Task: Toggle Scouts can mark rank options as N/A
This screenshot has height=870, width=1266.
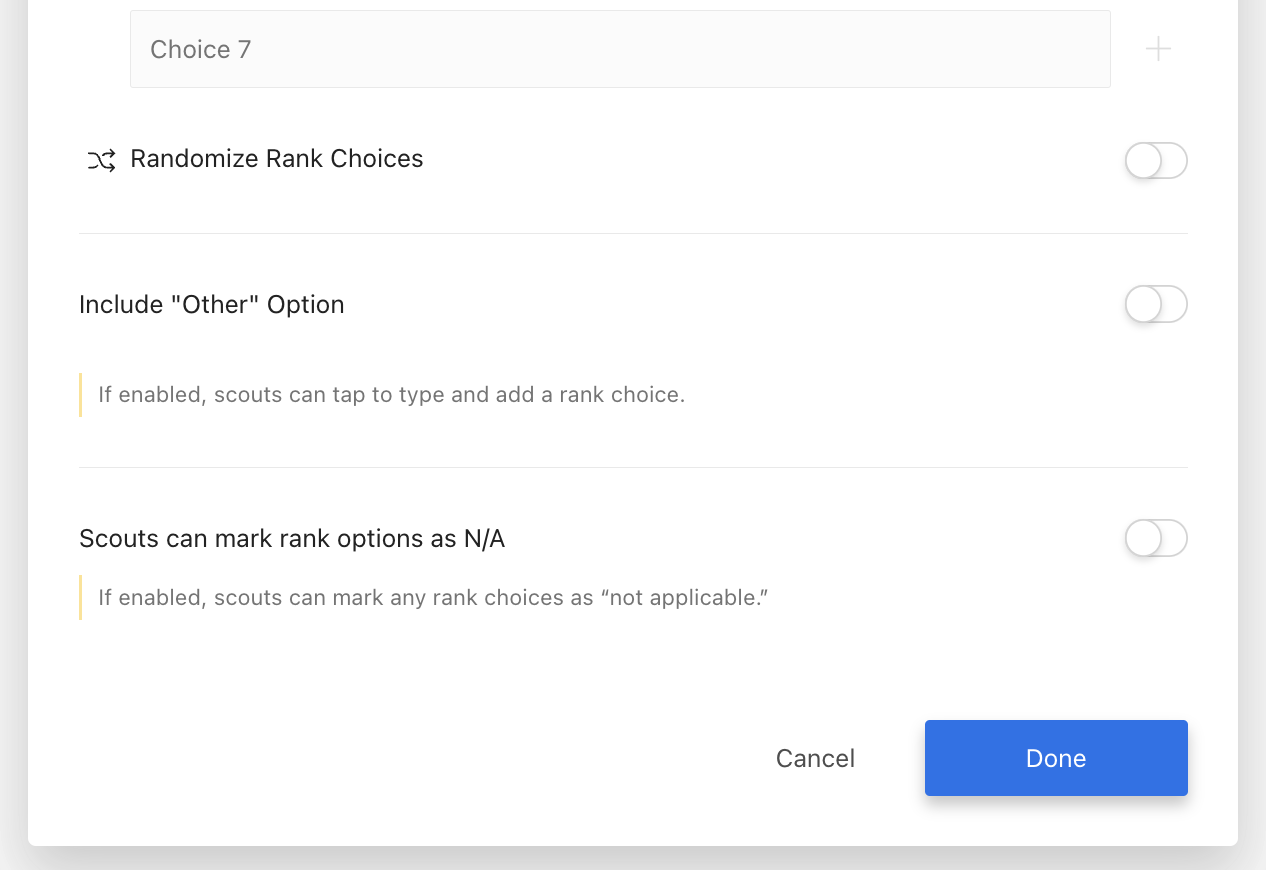Action: point(1156,538)
